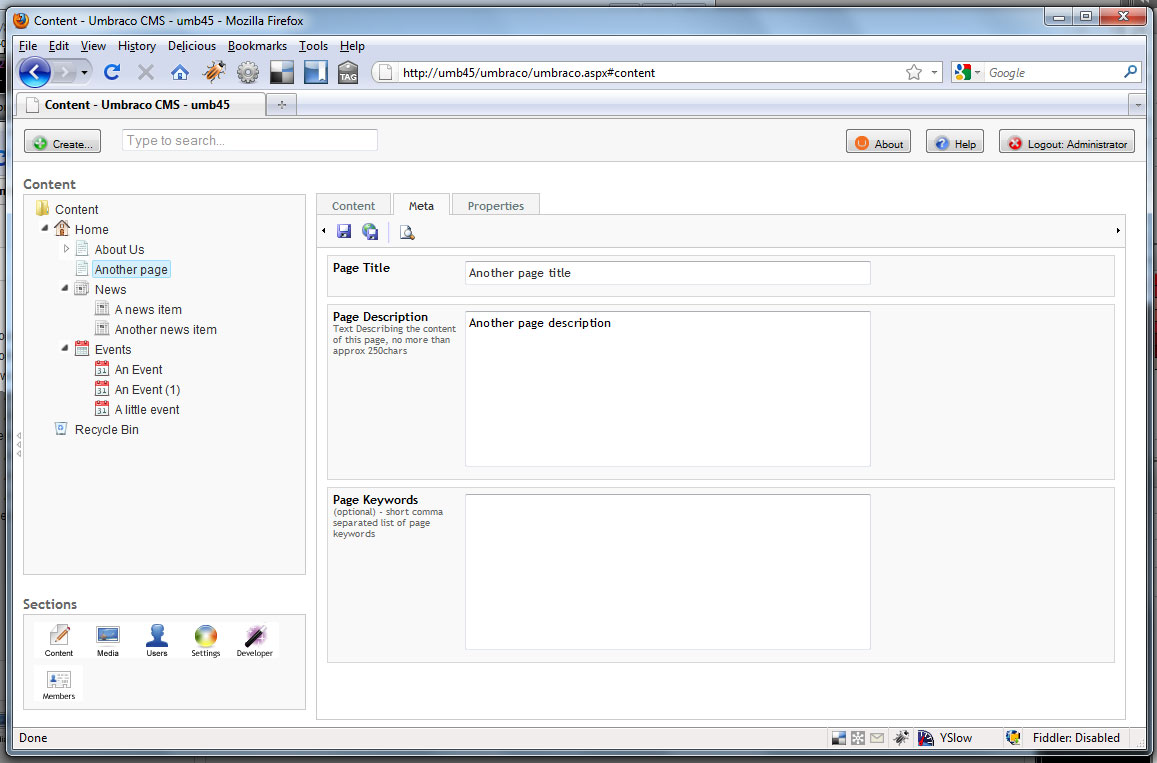This screenshot has height=763, width=1157.
Task: Click the Firebug bug icon in the status bar
Action: (x=900, y=738)
